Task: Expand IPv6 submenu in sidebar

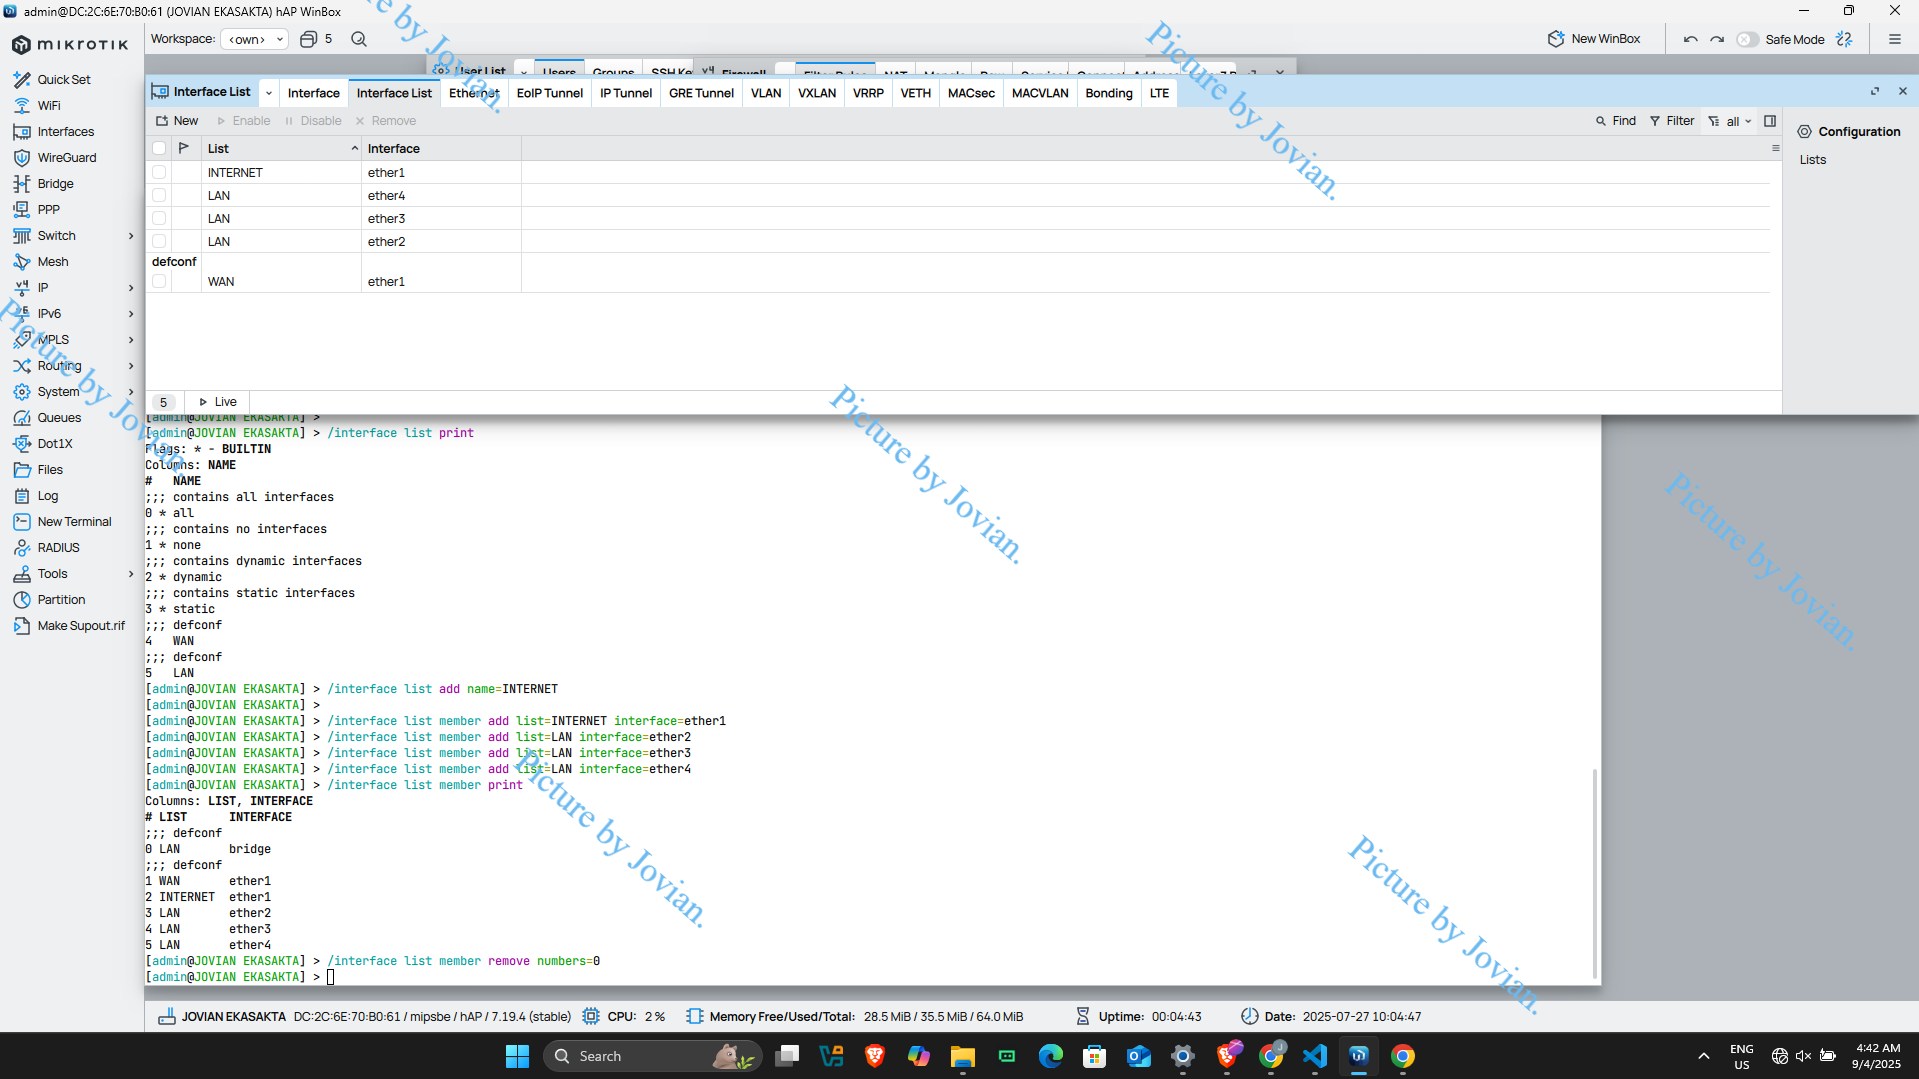Action: click(x=130, y=314)
